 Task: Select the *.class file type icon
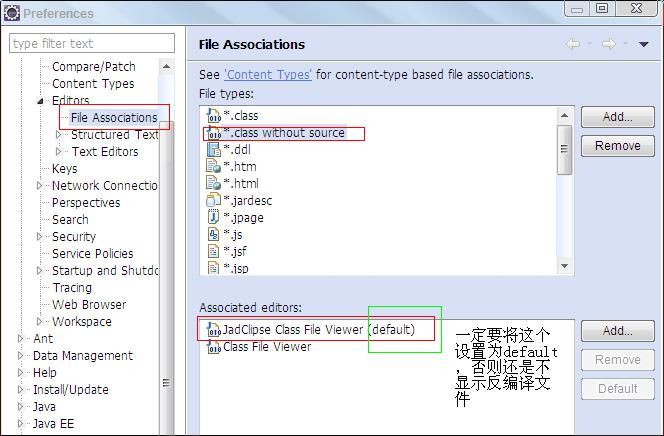coord(214,116)
